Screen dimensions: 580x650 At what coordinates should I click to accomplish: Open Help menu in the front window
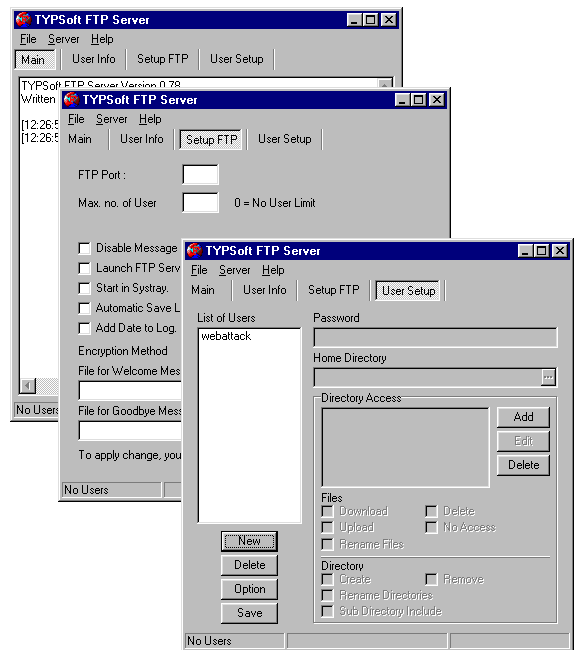coord(273,270)
